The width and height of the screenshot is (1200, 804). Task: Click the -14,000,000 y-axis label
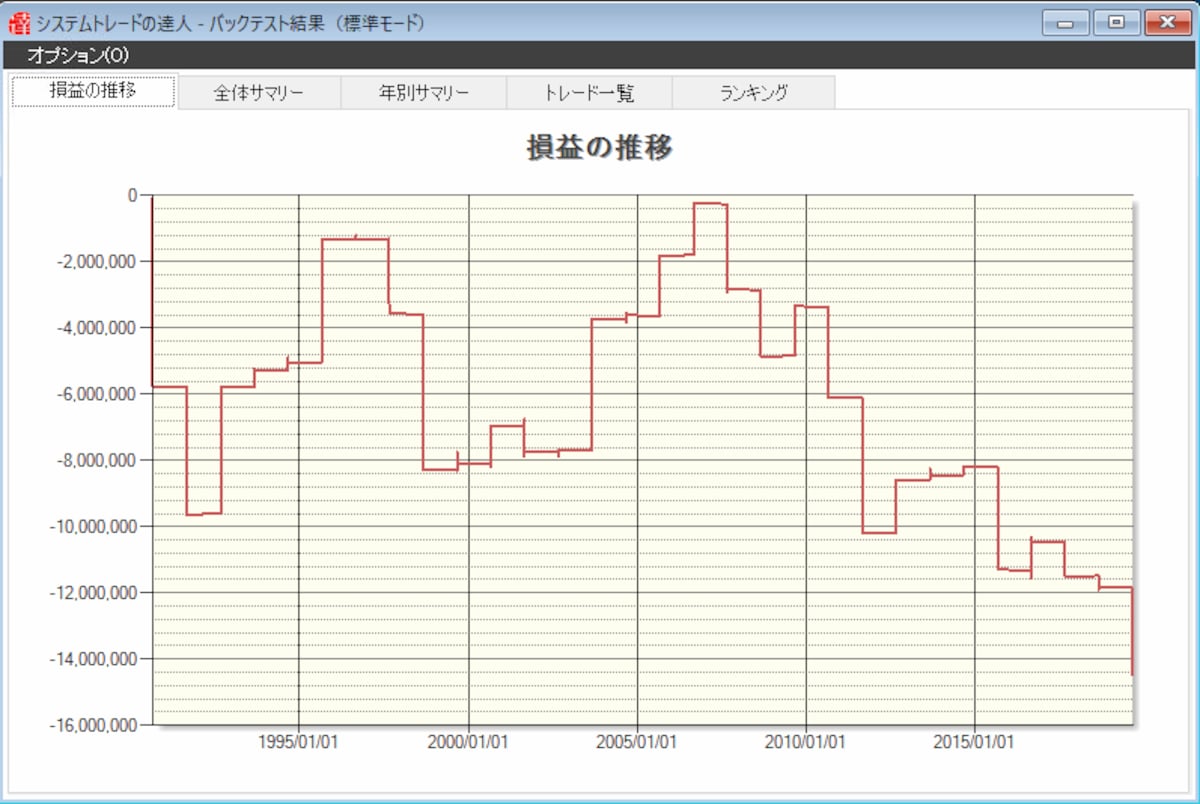point(92,659)
